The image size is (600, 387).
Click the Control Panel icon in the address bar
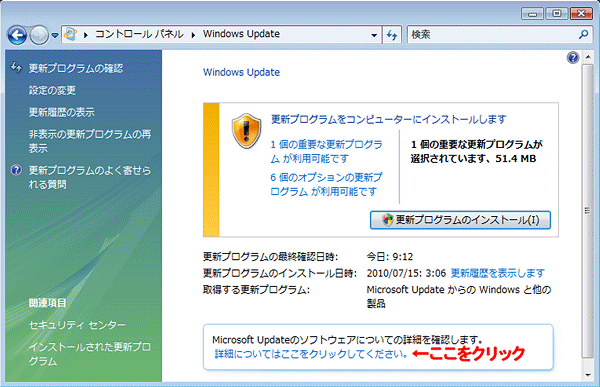tap(70, 34)
